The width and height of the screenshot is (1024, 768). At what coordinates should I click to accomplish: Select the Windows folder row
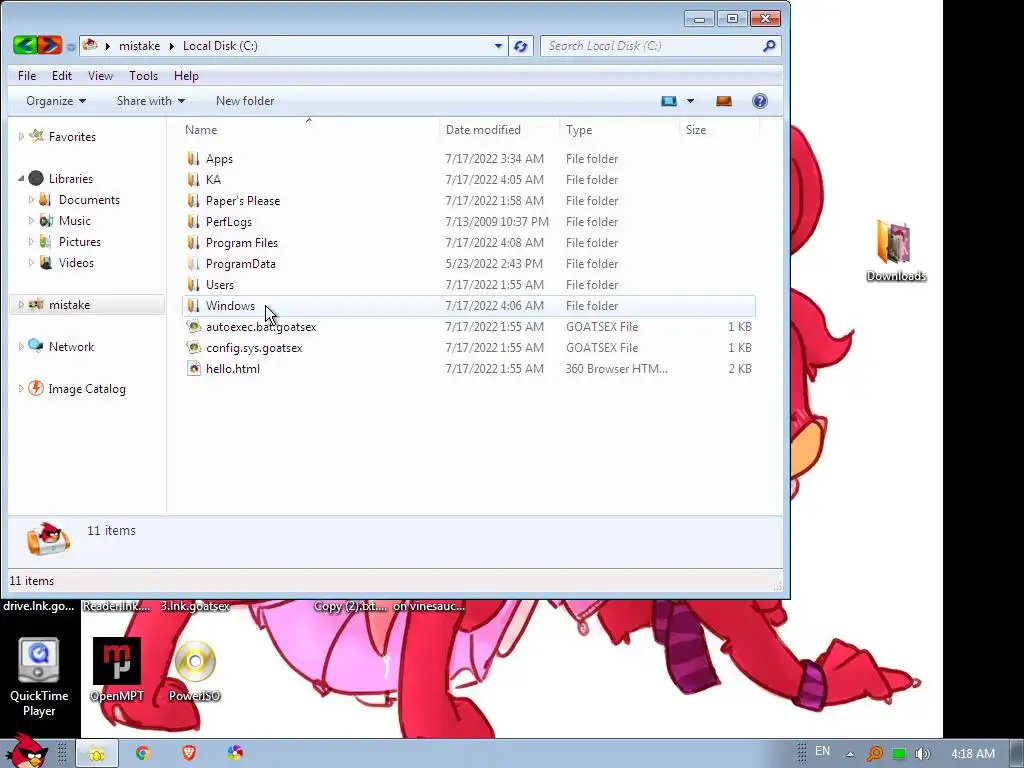click(468, 306)
